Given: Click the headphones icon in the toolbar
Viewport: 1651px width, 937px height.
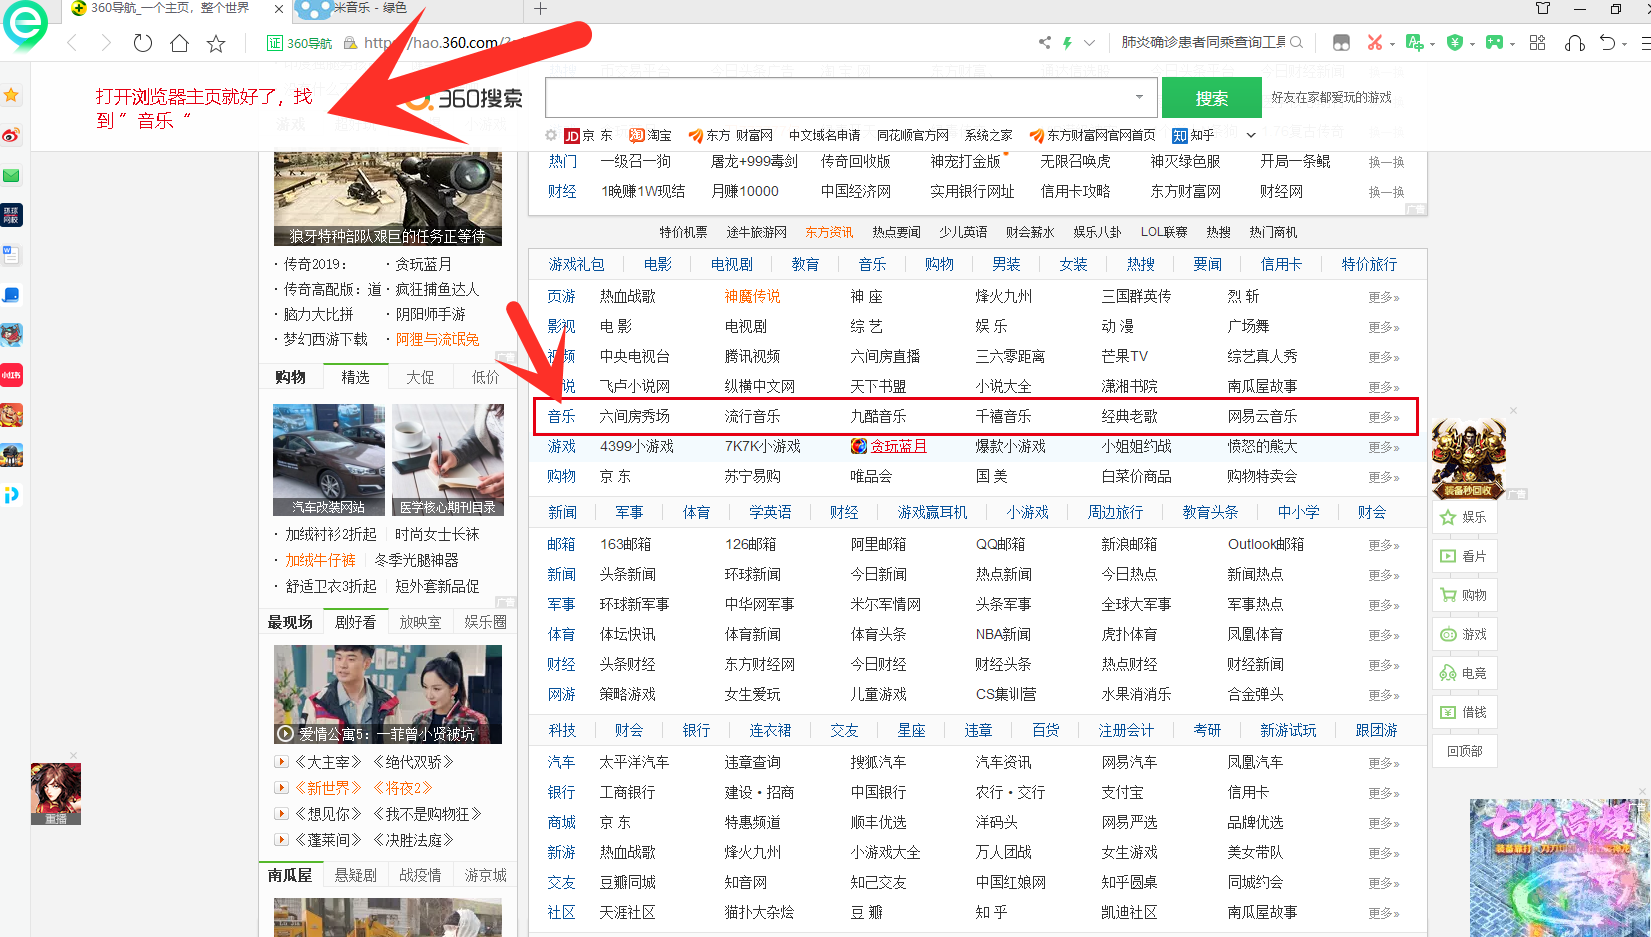Looking at the screenshot, I should pos(1575,43).
